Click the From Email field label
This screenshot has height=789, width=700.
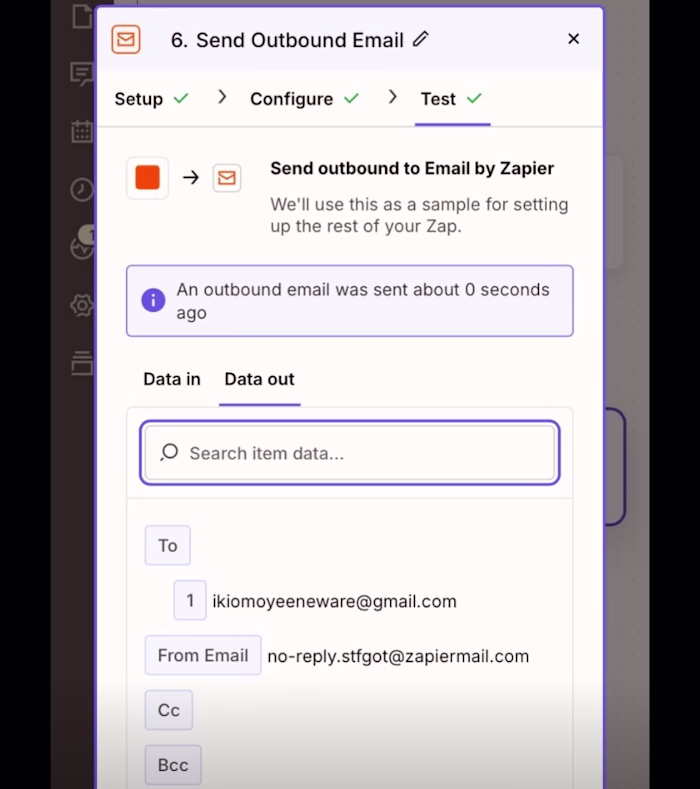(x=203, y=655)
